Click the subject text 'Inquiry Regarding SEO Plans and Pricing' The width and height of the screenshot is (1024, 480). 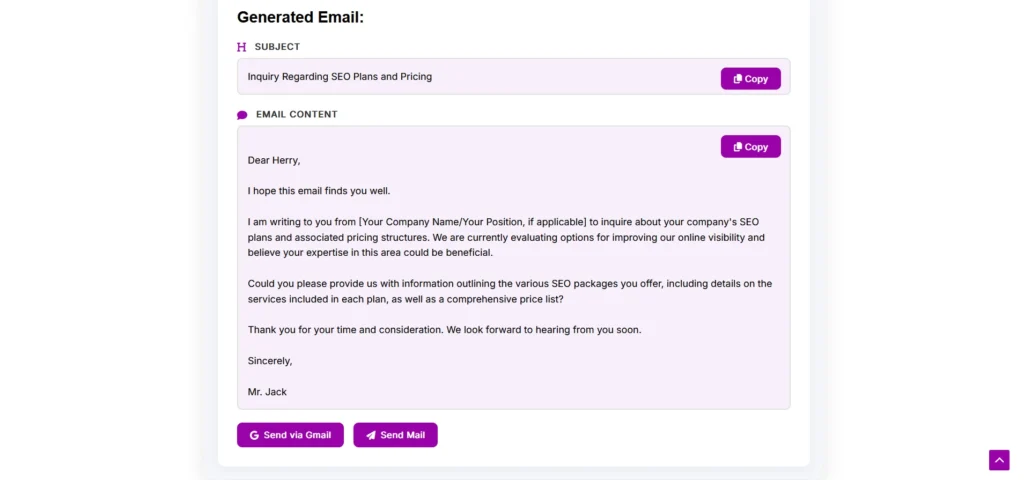[340, 77]
